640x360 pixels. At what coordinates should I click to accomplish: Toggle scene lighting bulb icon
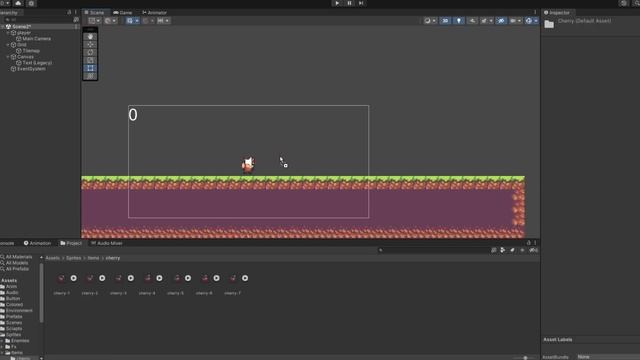(x=459, y=21)
